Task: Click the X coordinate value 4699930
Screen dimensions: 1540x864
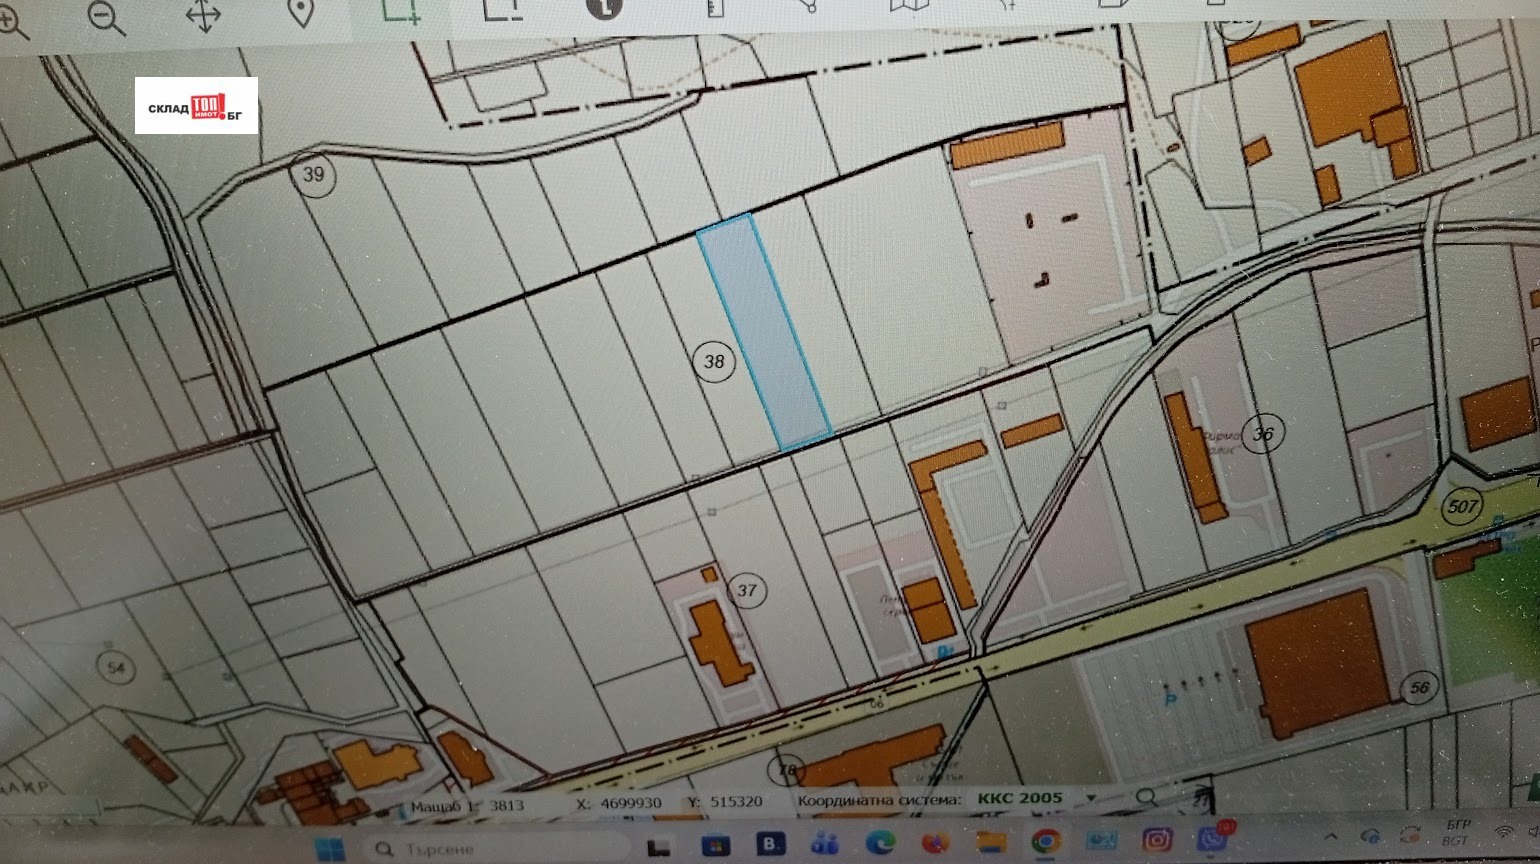Action: 632,802
